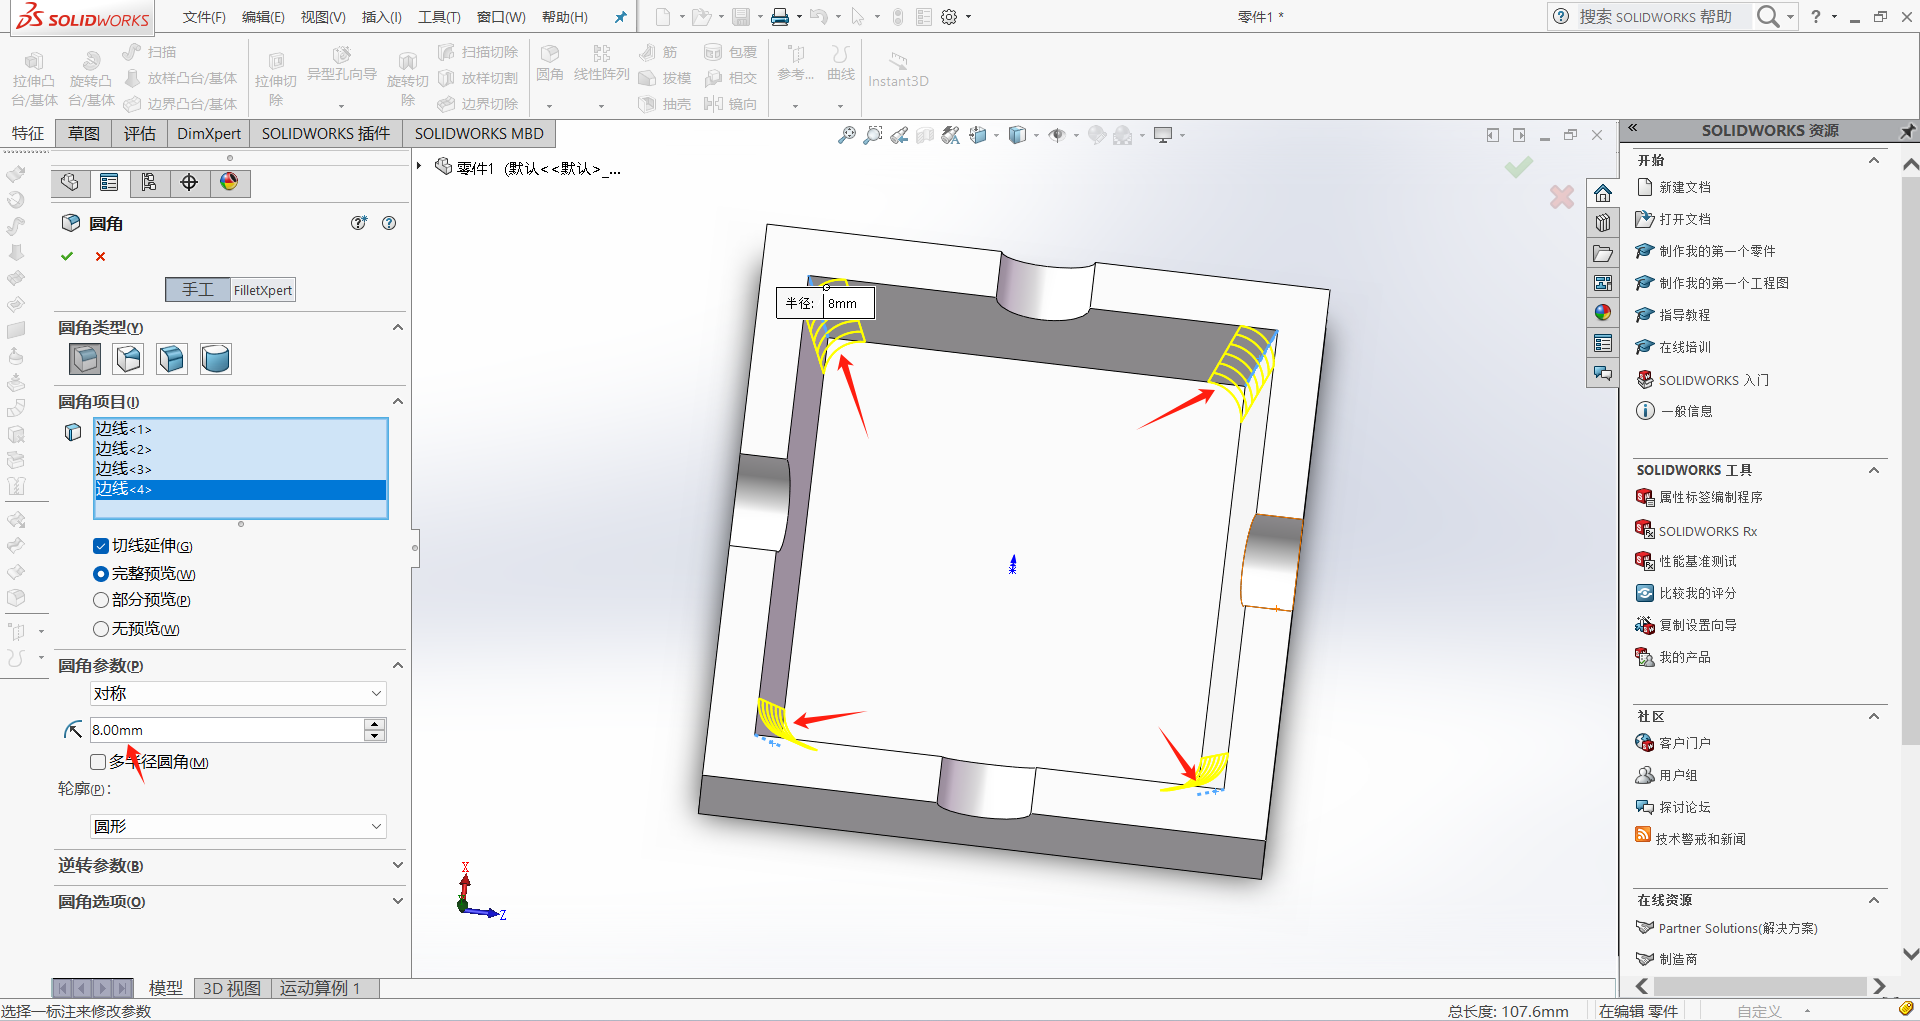Open the DisplayManager color ball tab
This screenshot has height=1021, width=1920.
coord(229,182)
